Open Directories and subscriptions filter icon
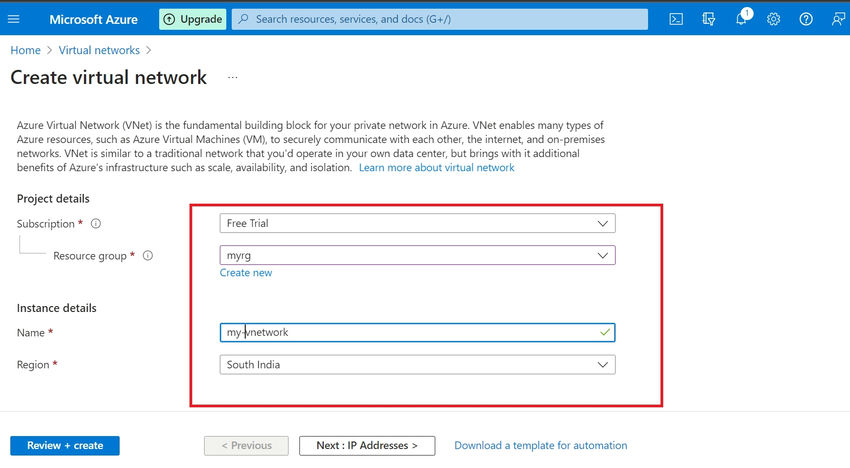The image size is (850, 468). tap(709, 19)
